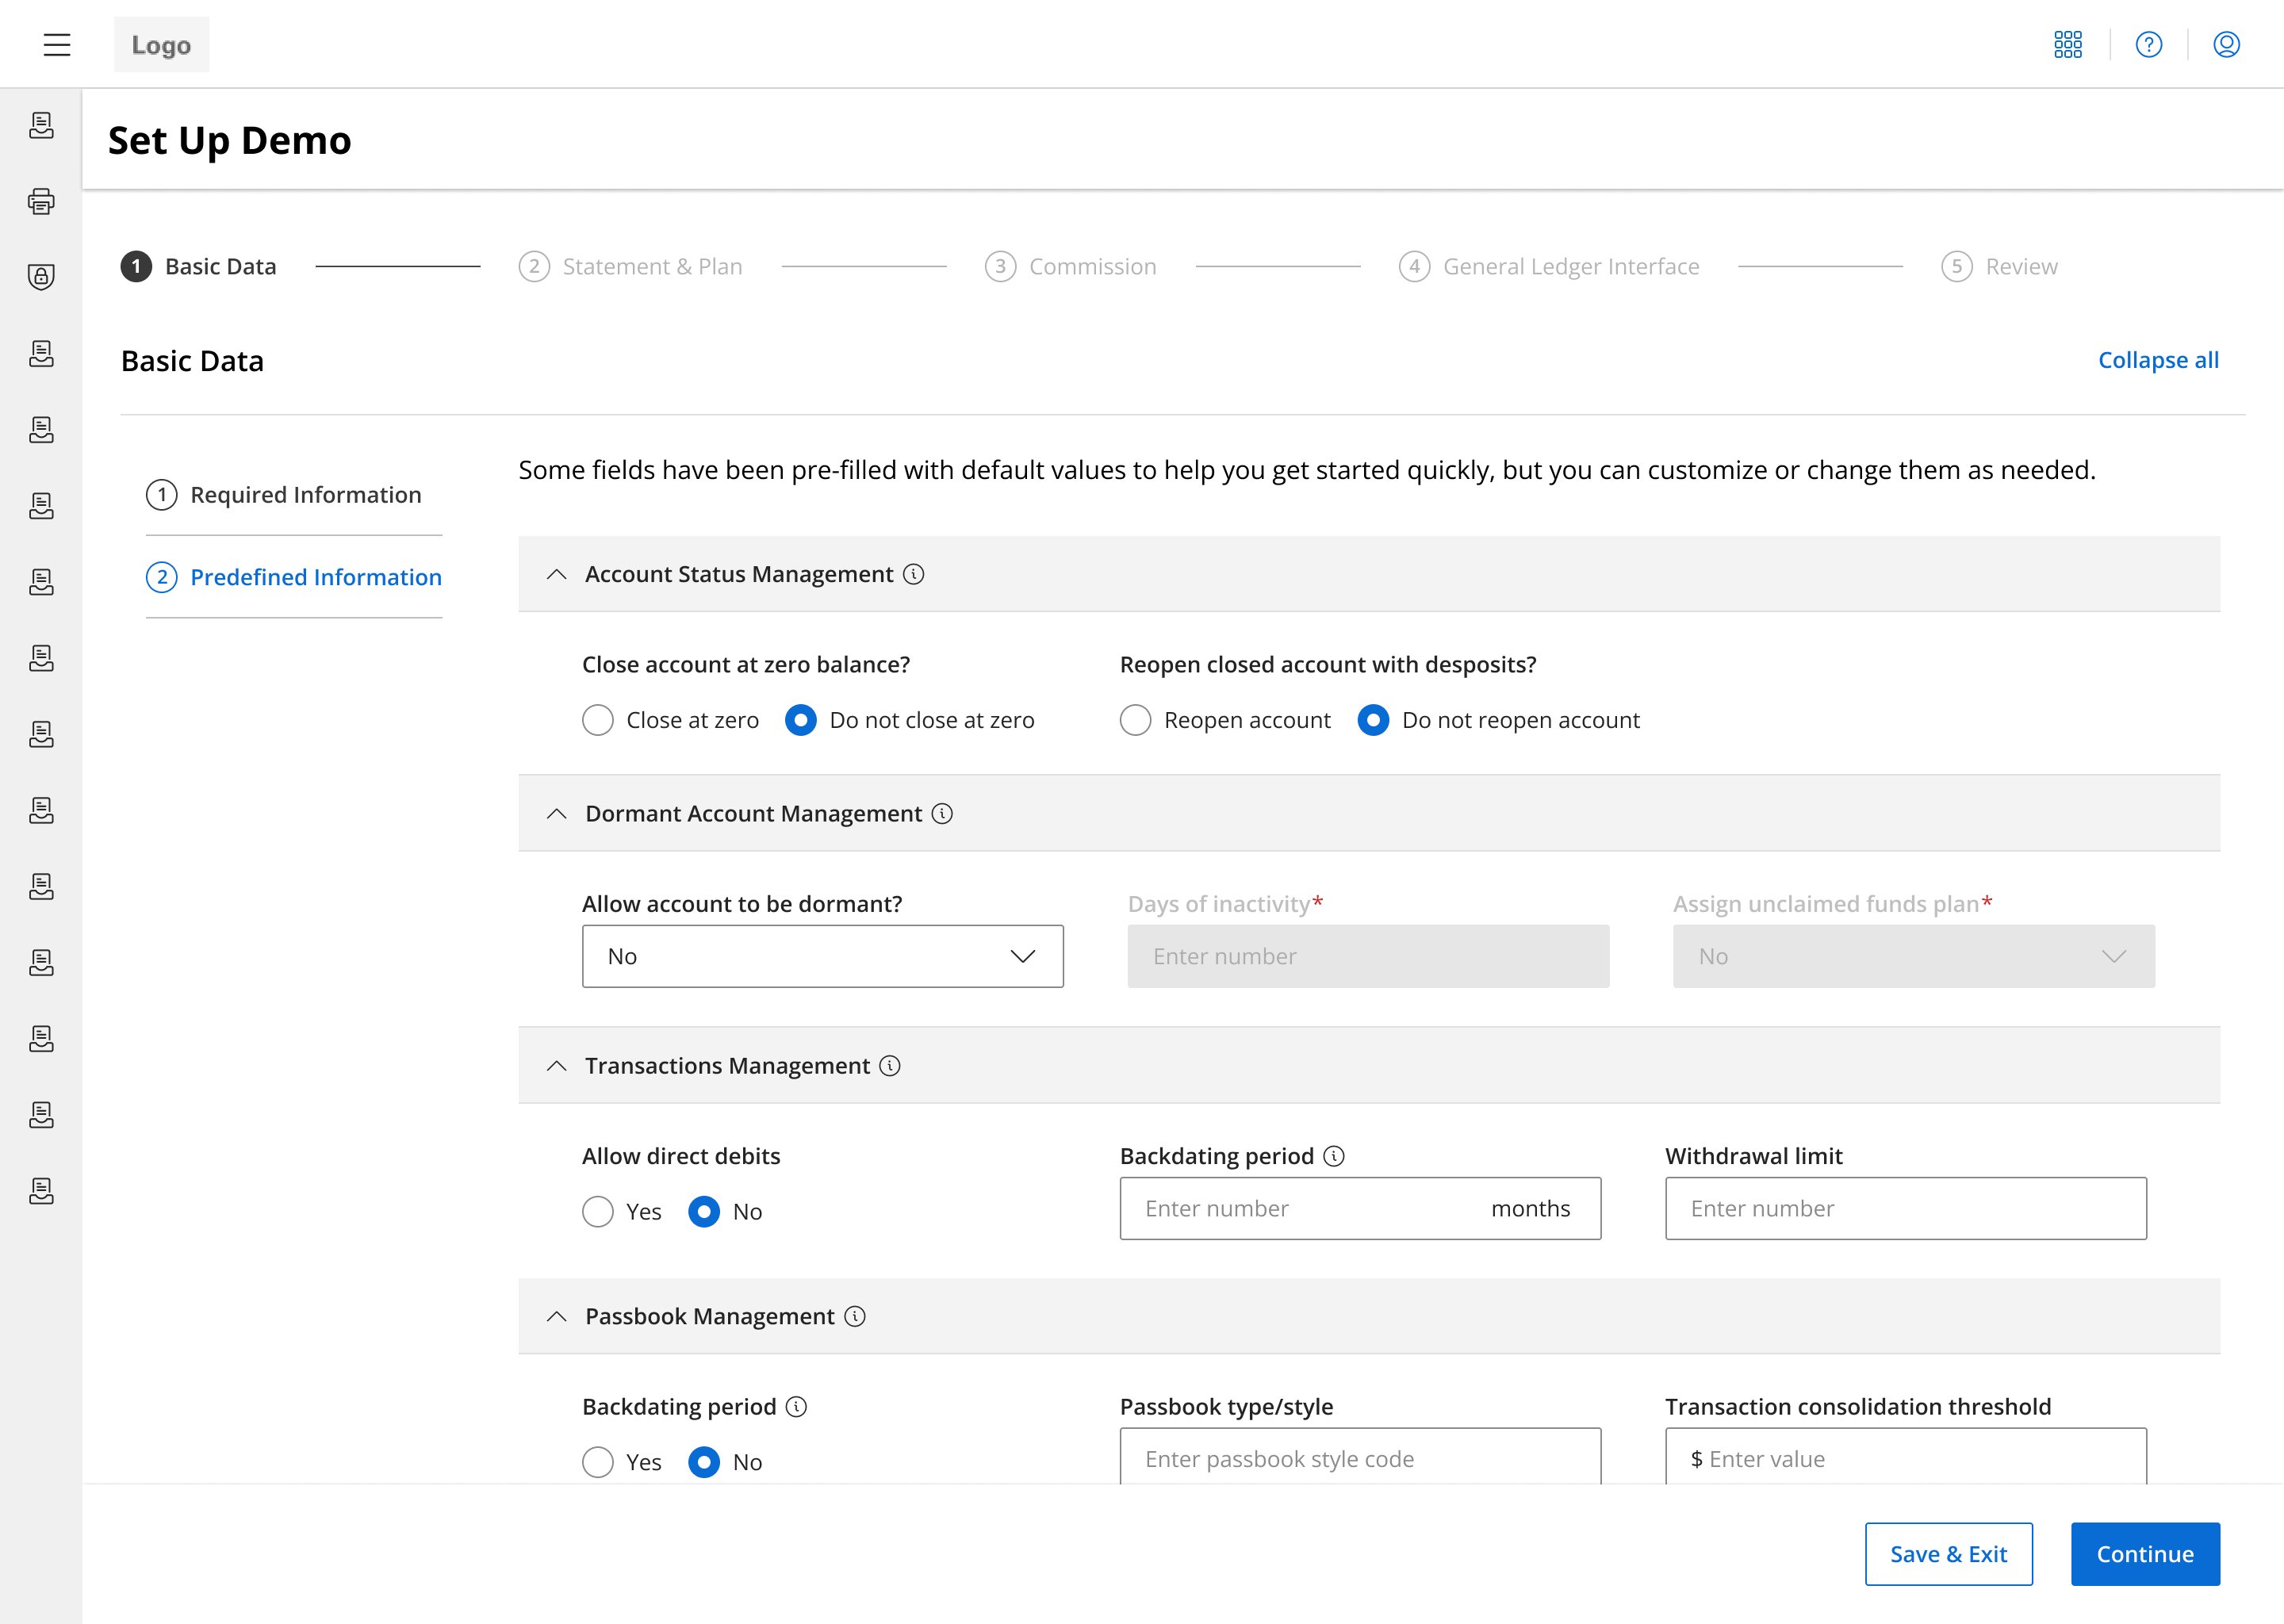Collapse the Passbook Management section
The height and width of the screenshot is (1624, 2284).
point(557,1316)
